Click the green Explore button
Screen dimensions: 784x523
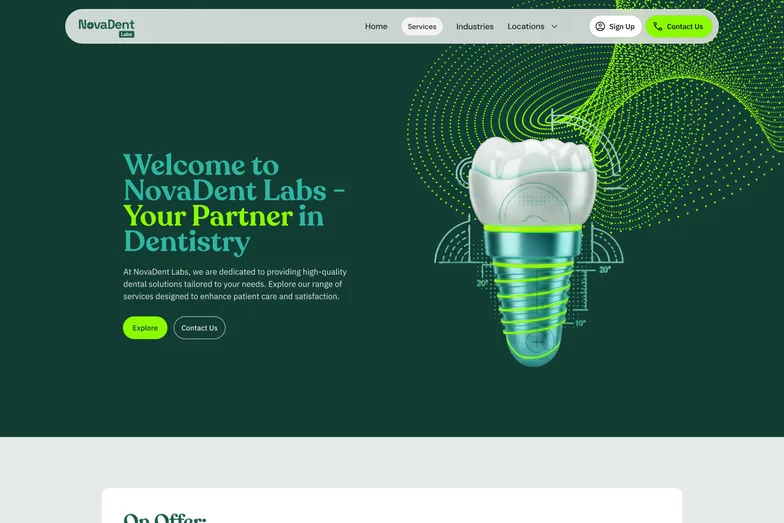[x=145, y=328]
